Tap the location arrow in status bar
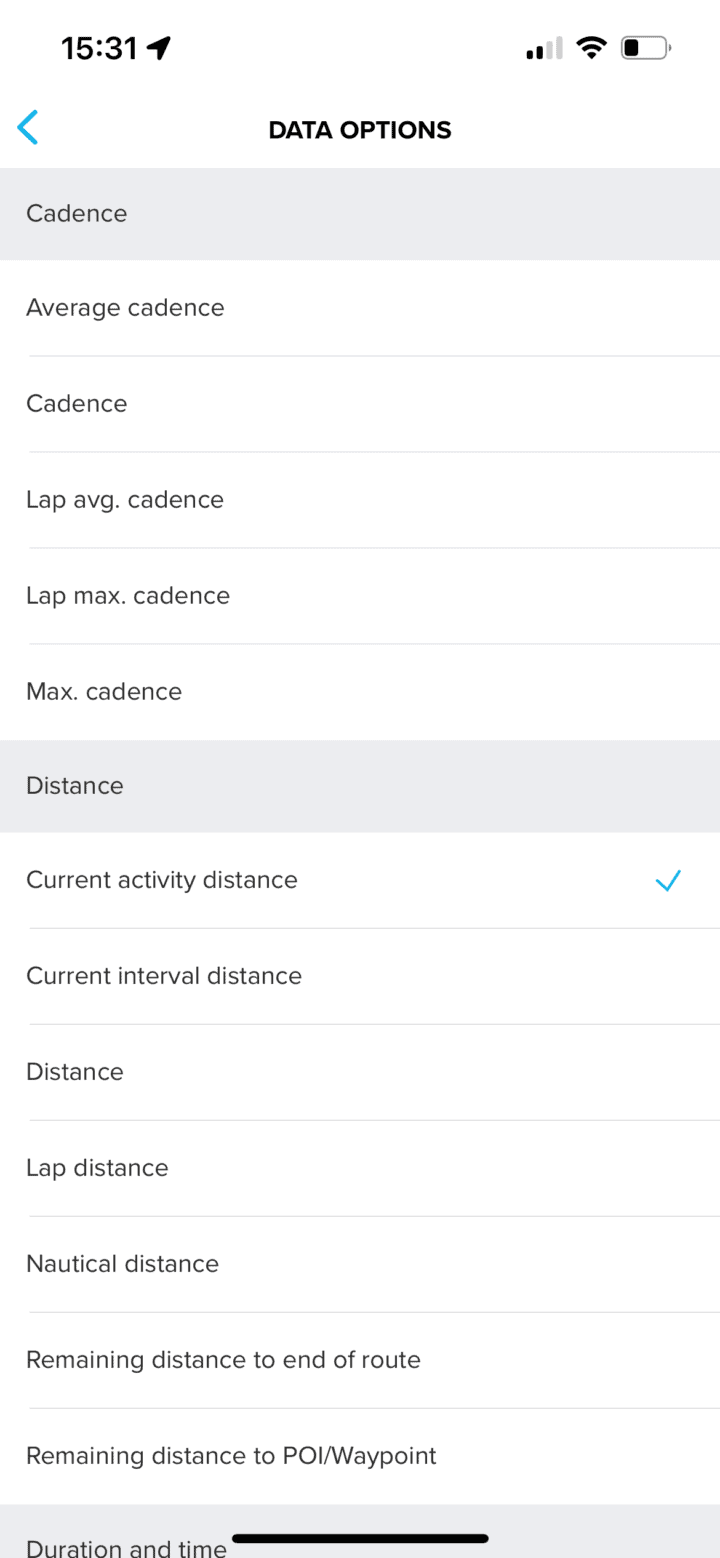720x1558 pixels. [159, 47]
